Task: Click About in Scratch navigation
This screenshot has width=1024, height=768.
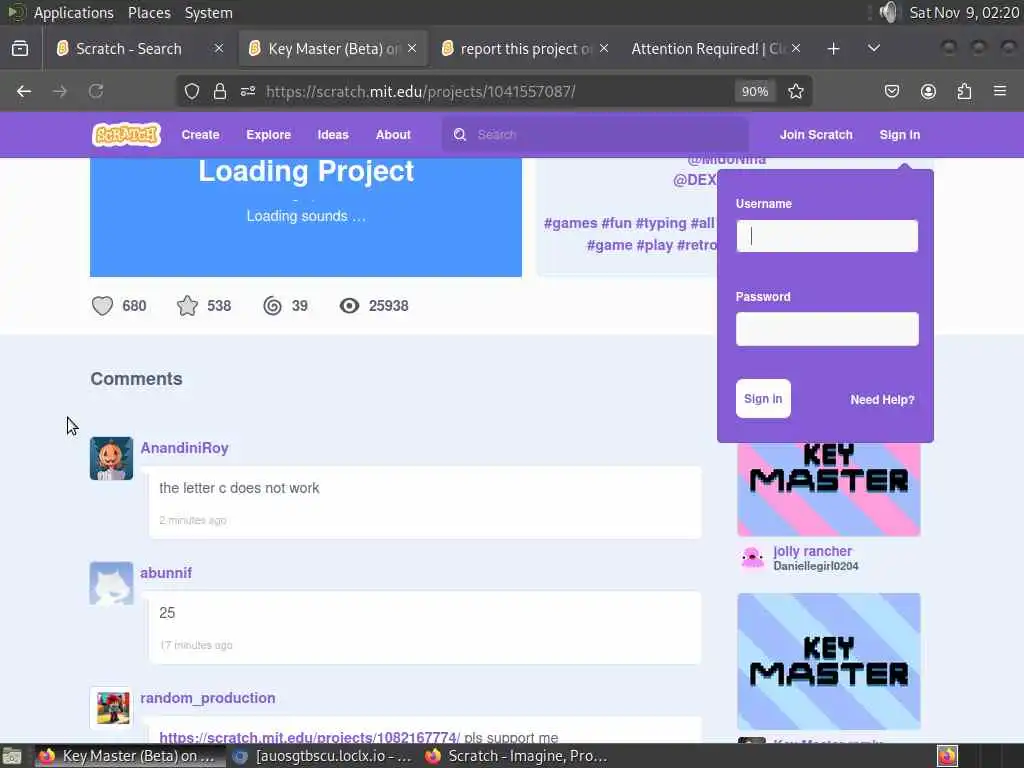Action: pyautogui.click(x=393, y=135)
